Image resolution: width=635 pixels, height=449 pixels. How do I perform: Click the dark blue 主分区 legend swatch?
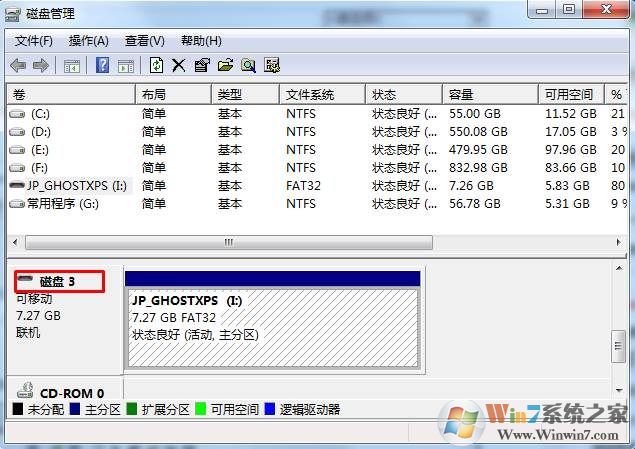(x=75, y=409)
